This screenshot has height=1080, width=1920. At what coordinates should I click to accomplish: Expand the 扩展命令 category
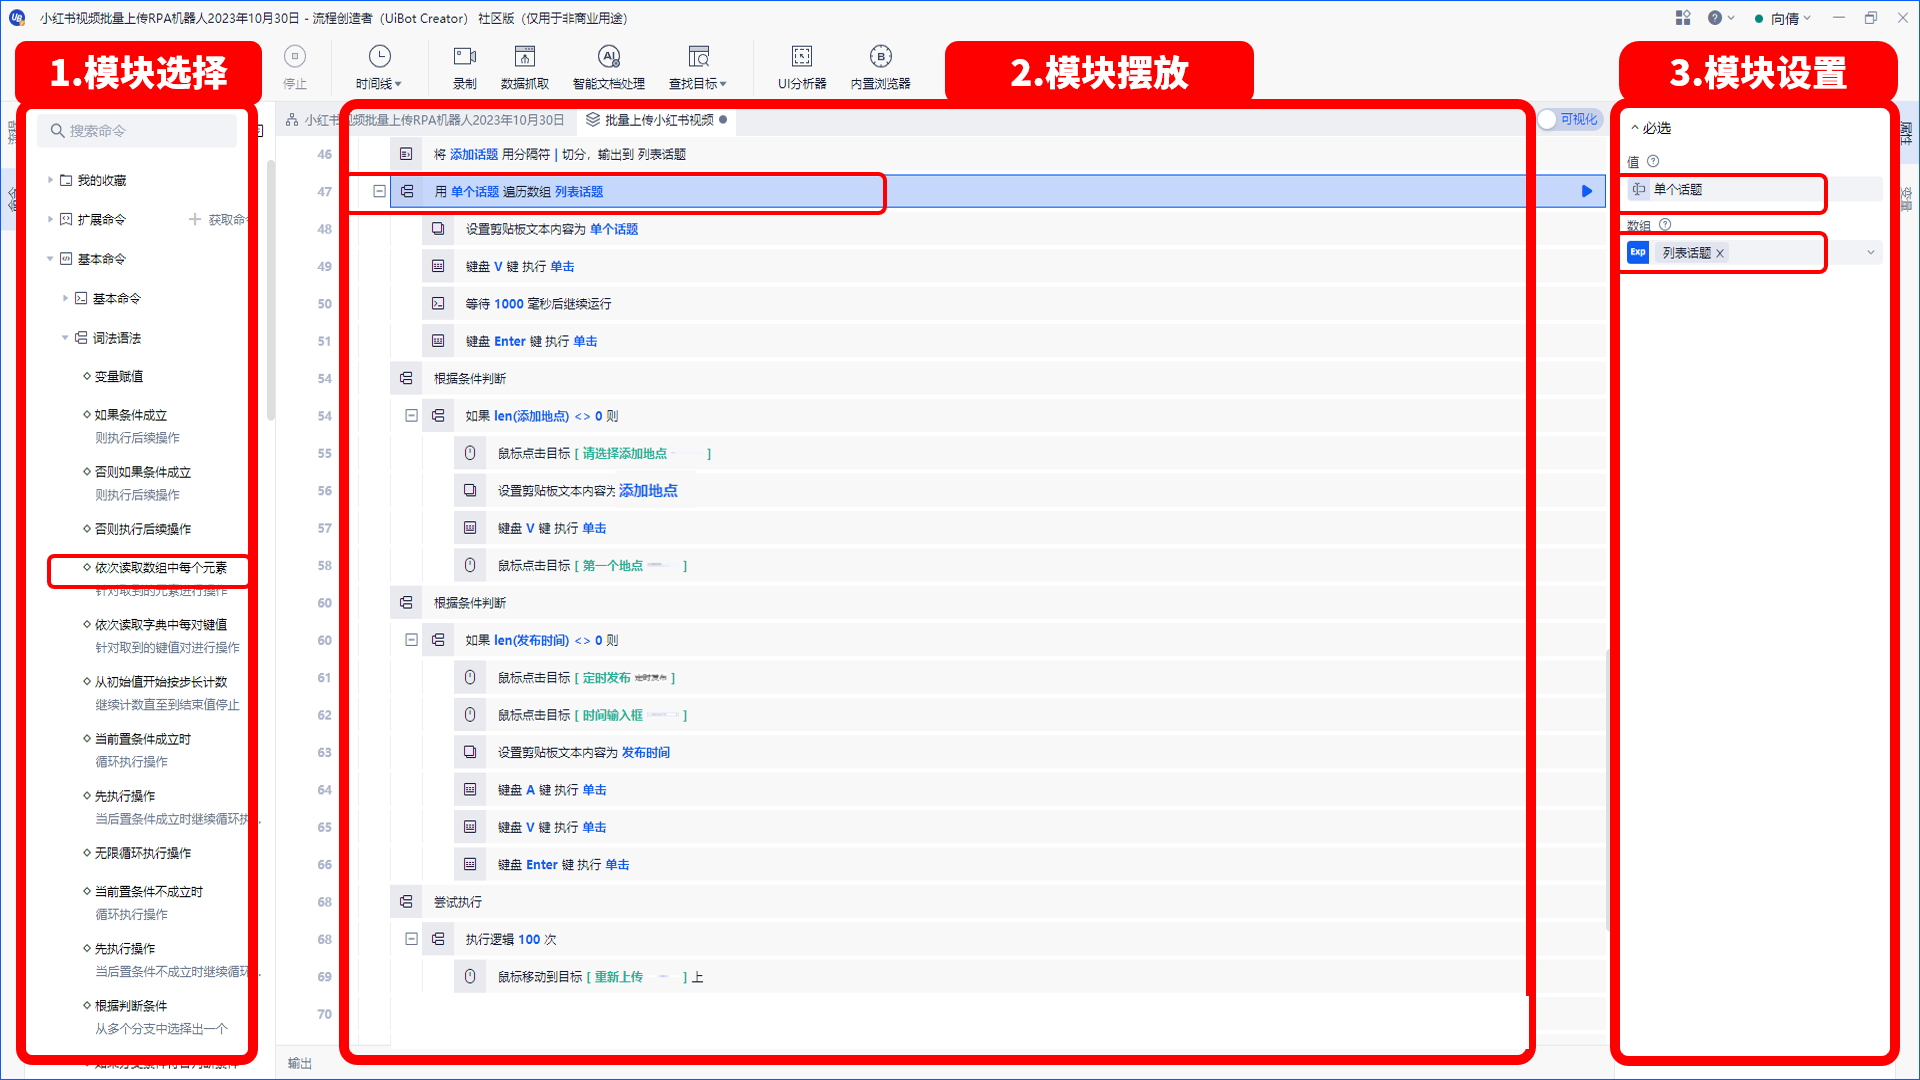click(x=50, y=219)
